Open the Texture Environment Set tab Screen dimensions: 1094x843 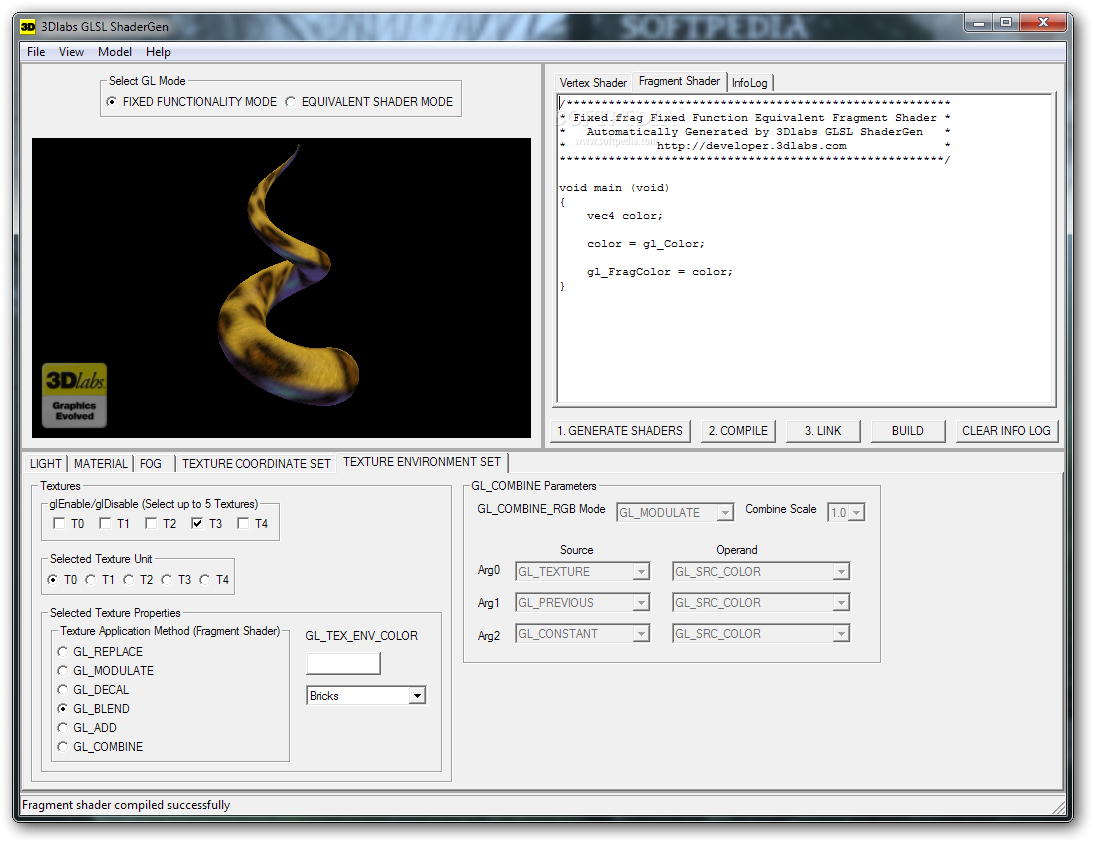[422, 463]
